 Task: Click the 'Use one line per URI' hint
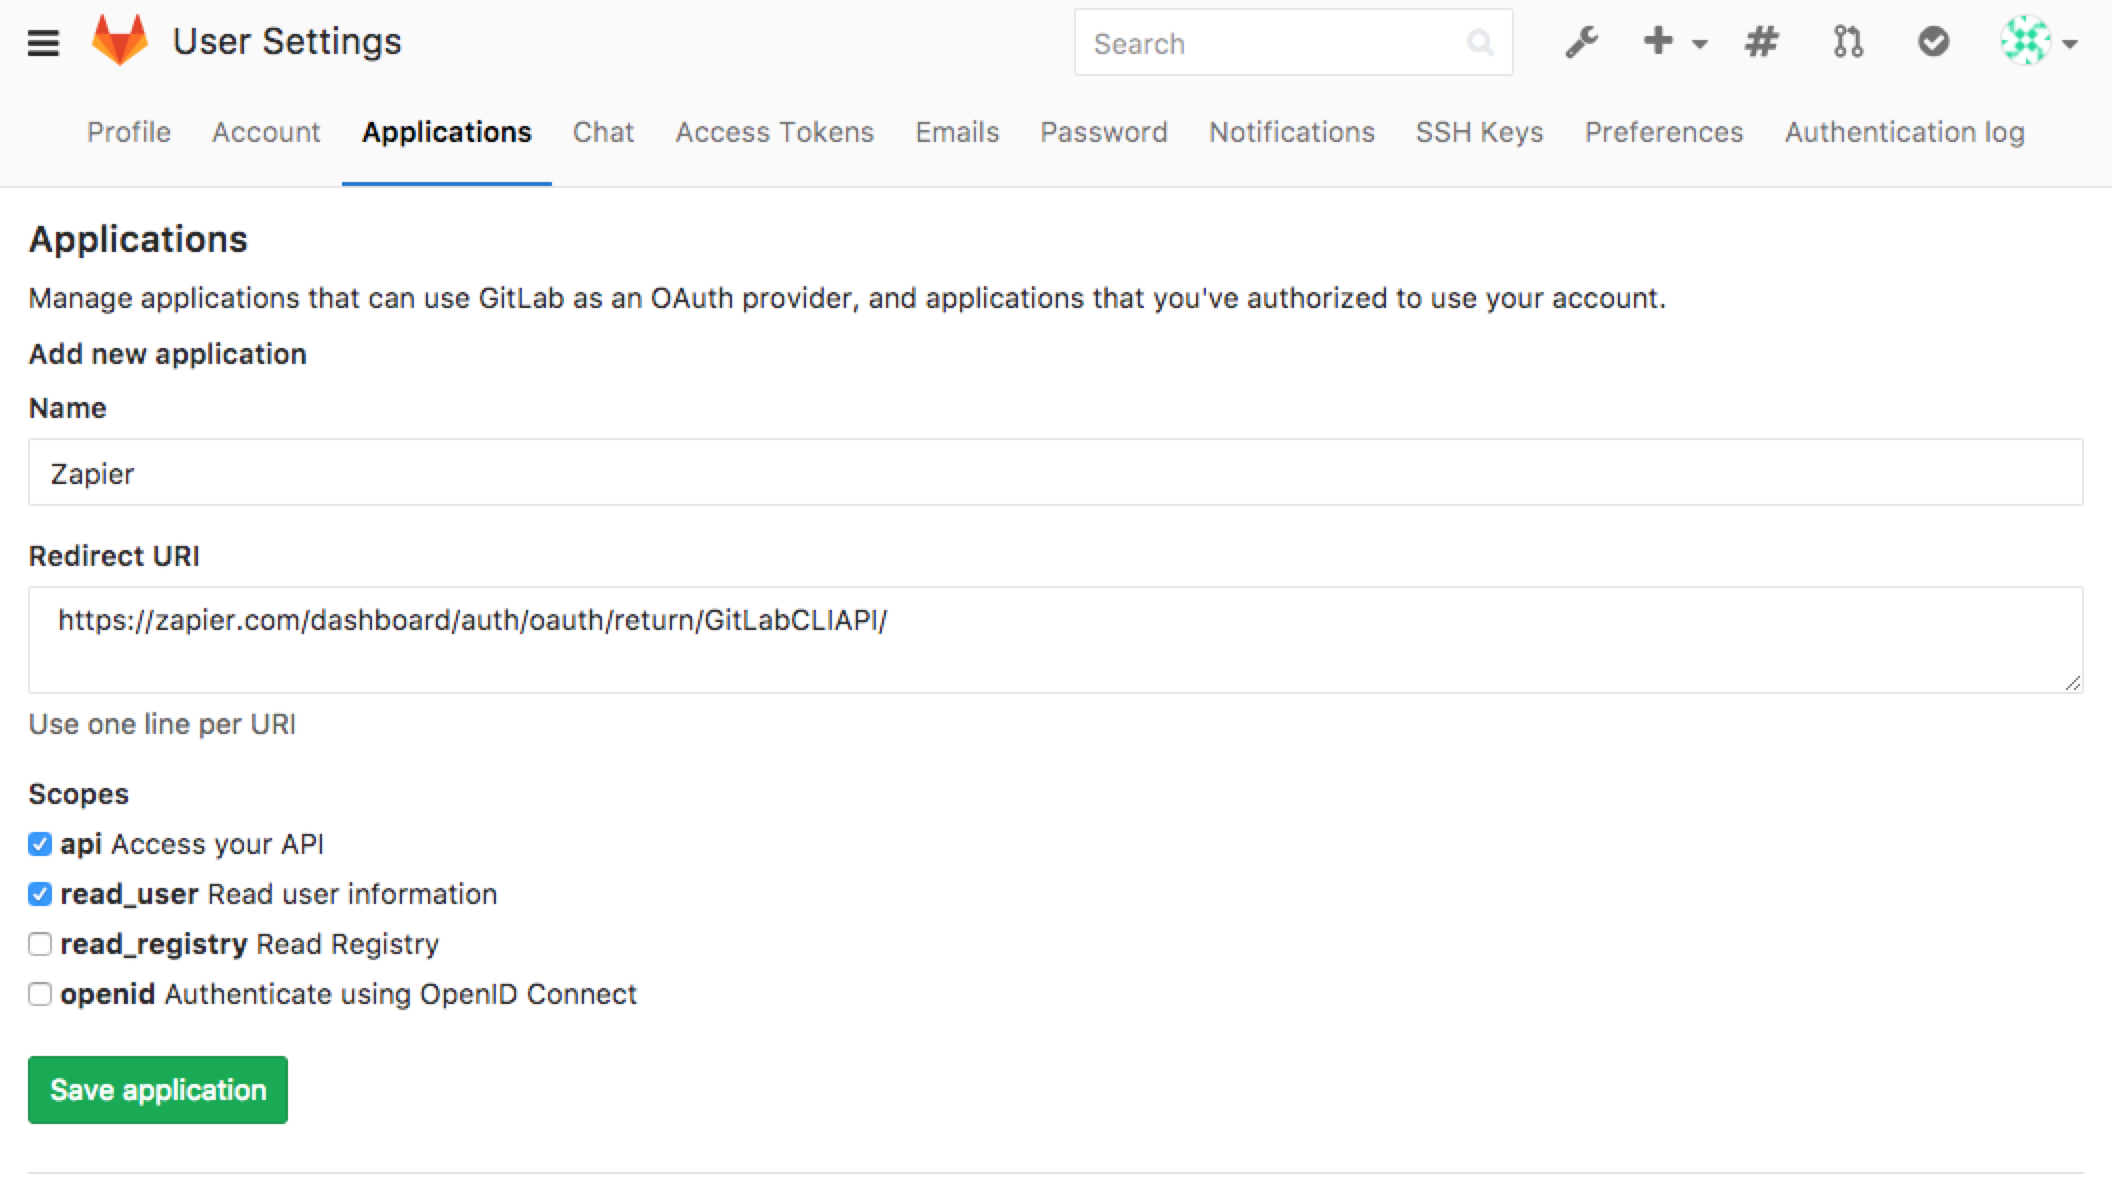tap(162, 724)
